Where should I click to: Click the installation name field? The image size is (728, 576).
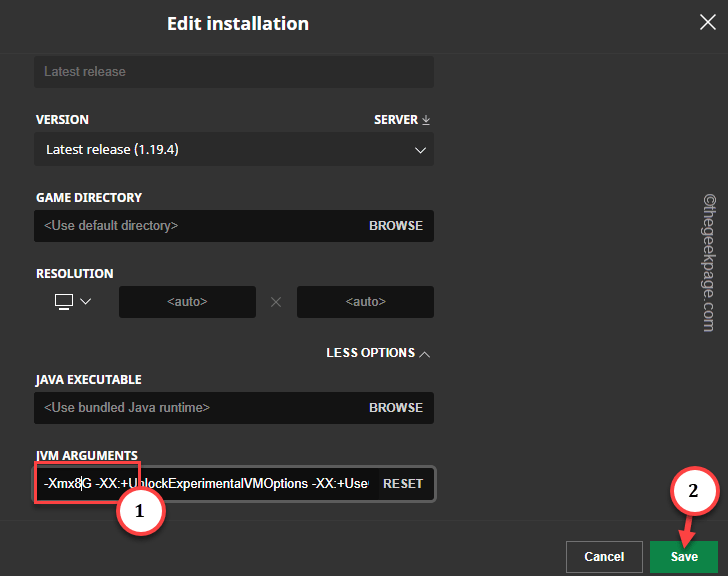tap(234, 72)
